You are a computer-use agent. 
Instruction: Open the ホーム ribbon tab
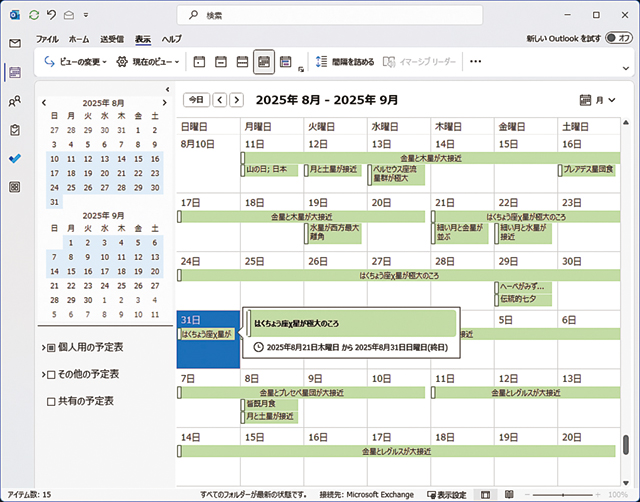coord(79,38)
